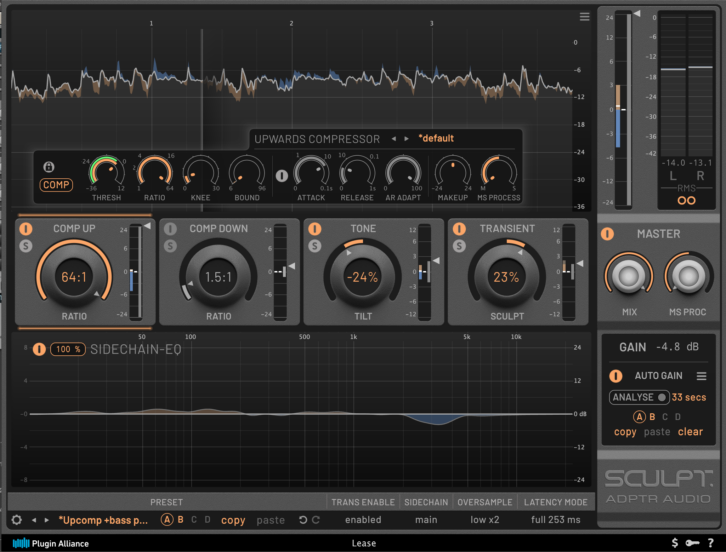This screenshot has width=726, height=552.
Task: Toggle AUTO GAIN power button
Action: (x=615, y=376)
